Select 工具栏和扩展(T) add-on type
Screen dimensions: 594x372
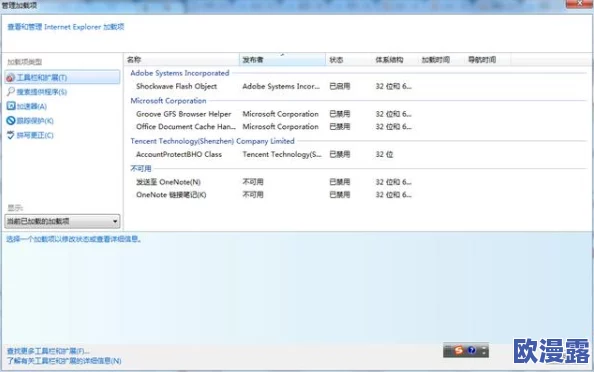coord(63,77)
